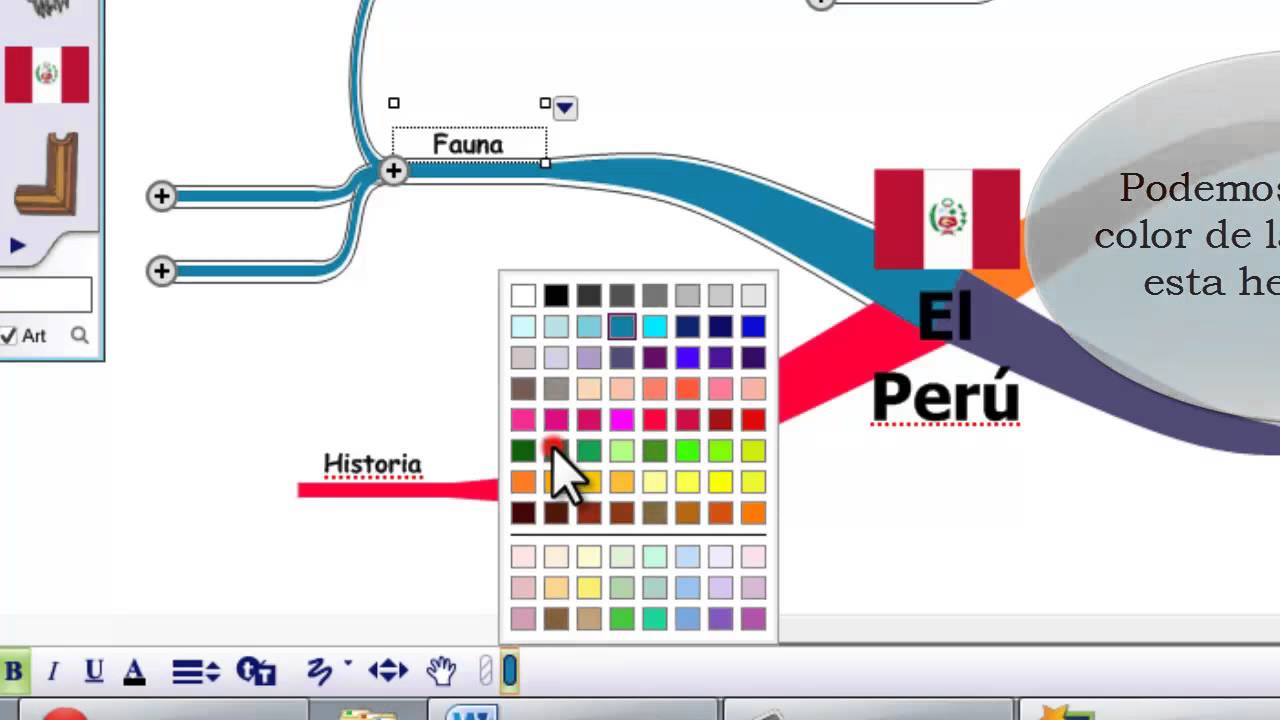Pick the bright cyan swatch
The image size is (1280, 720).
tap(655, 326)
